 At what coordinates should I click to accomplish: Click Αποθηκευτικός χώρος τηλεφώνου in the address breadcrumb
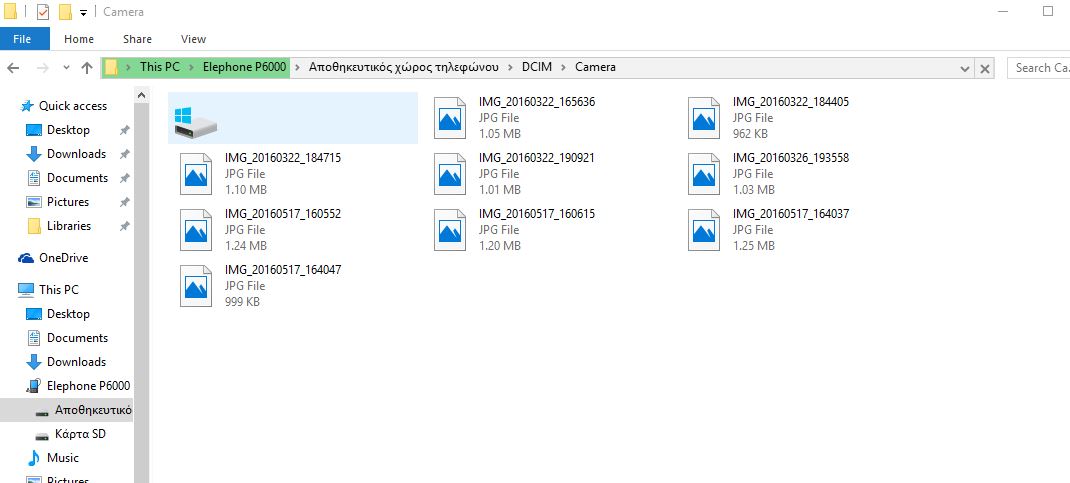tap(403, 67)
